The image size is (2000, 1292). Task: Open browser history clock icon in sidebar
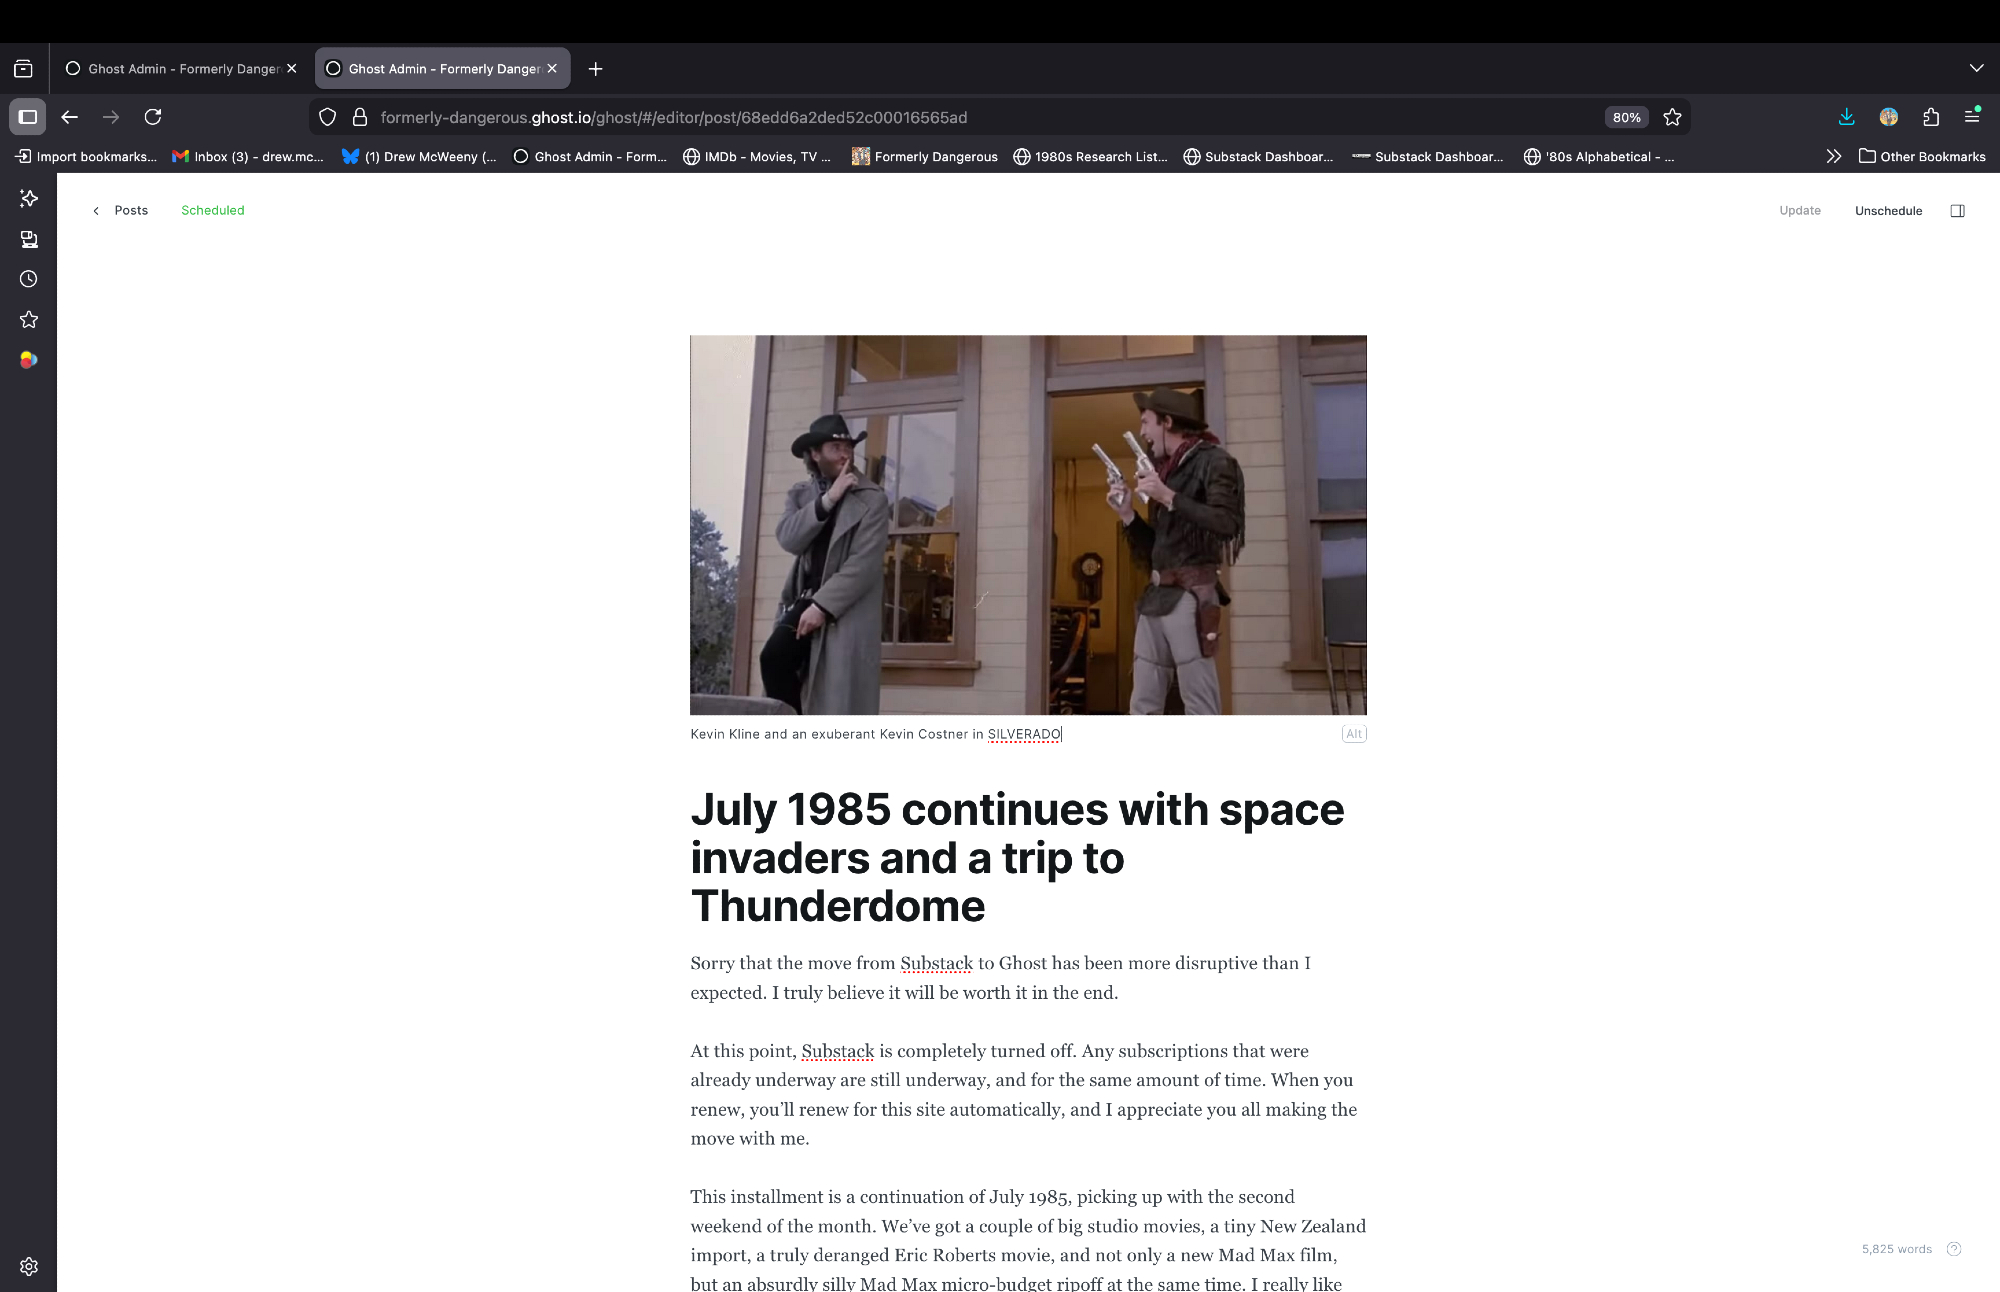[x=29, y=279]
